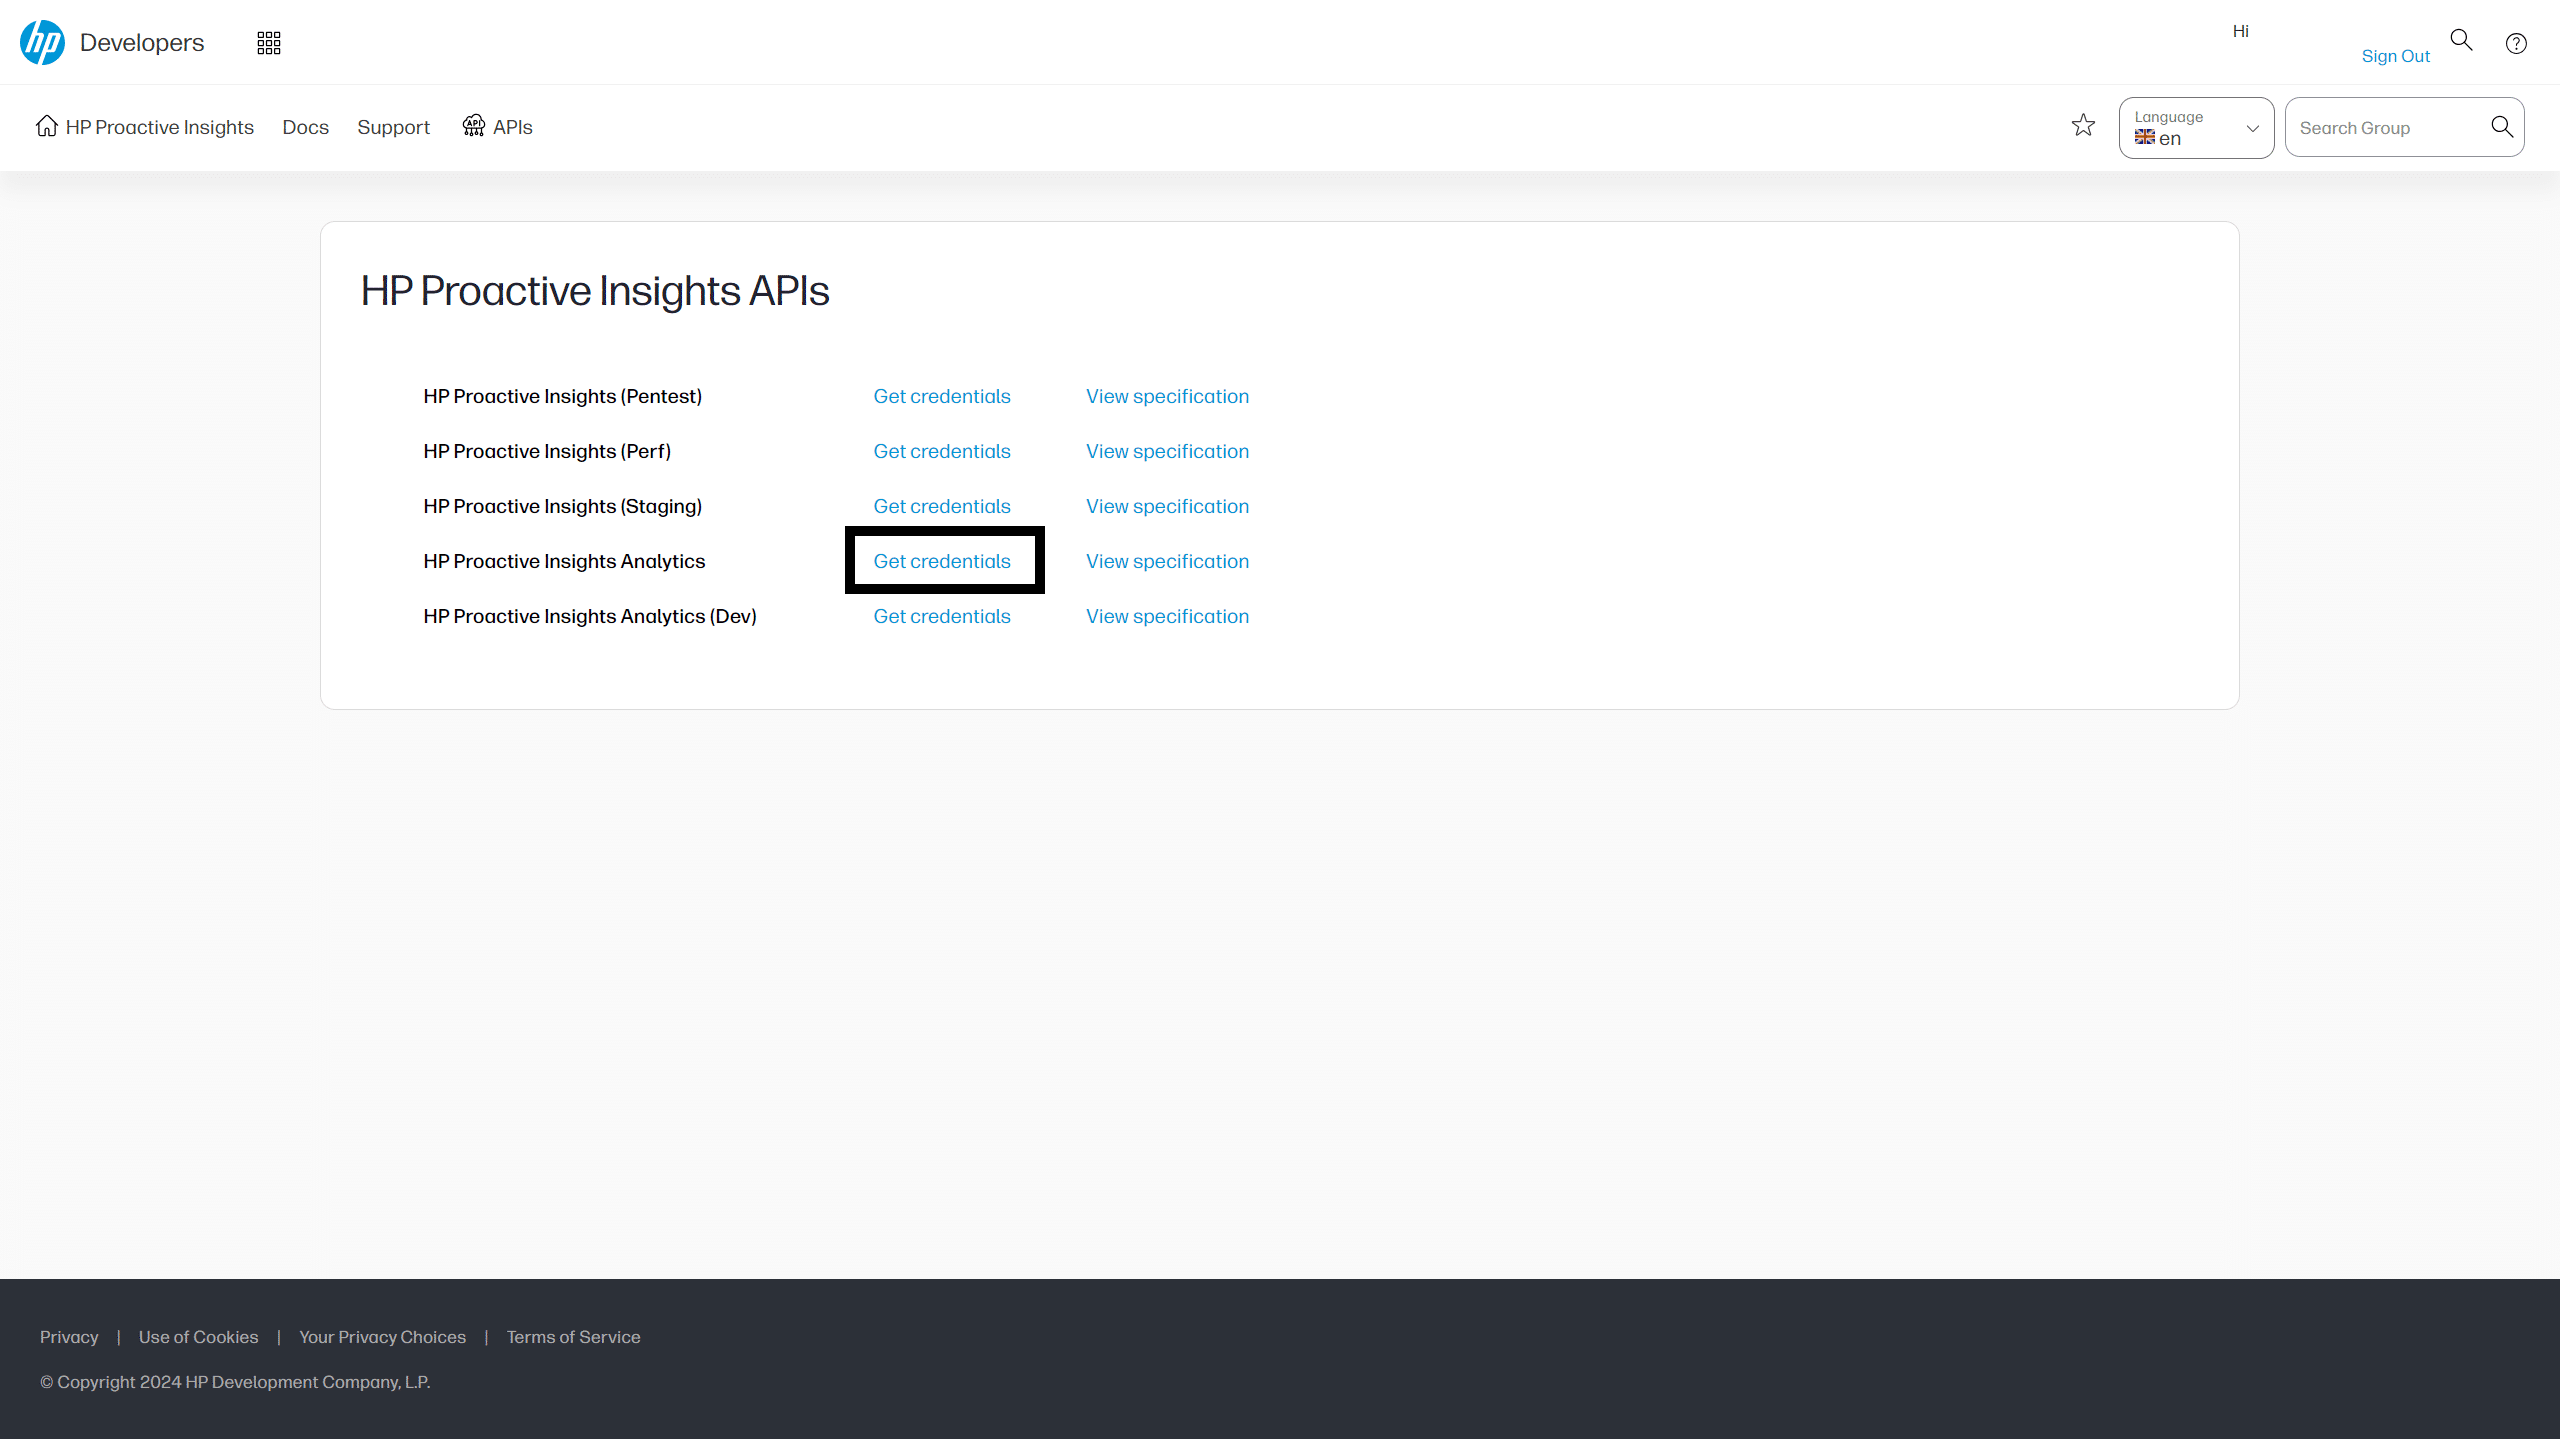The image size is (2560, 1440).
Task: Click the favorite star icon
Action: coord(2083,125)
